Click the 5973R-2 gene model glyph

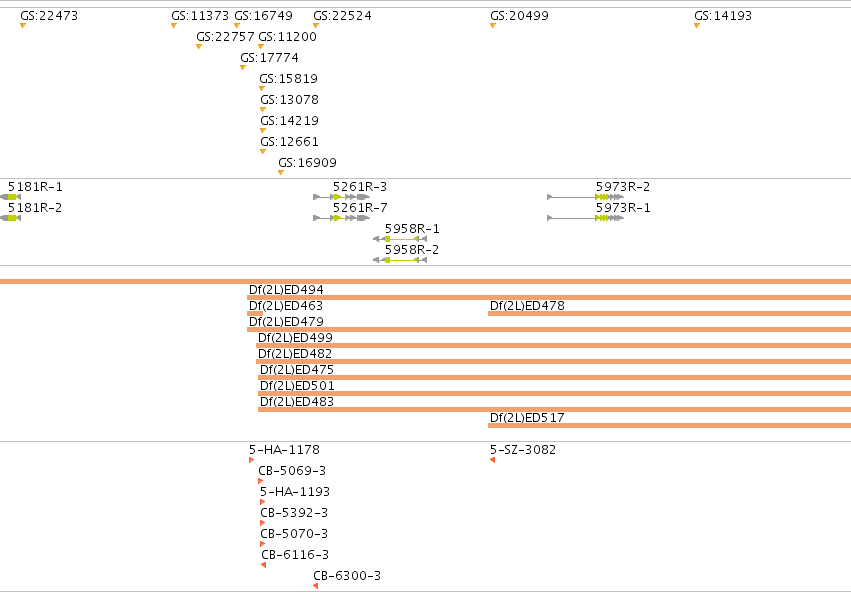click(585, 197)
